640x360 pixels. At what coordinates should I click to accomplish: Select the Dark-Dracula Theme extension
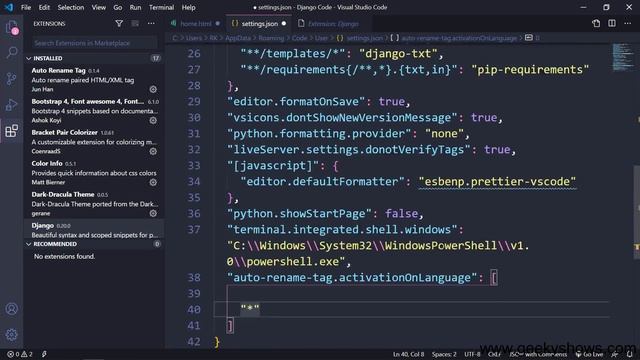click(94, 204)
